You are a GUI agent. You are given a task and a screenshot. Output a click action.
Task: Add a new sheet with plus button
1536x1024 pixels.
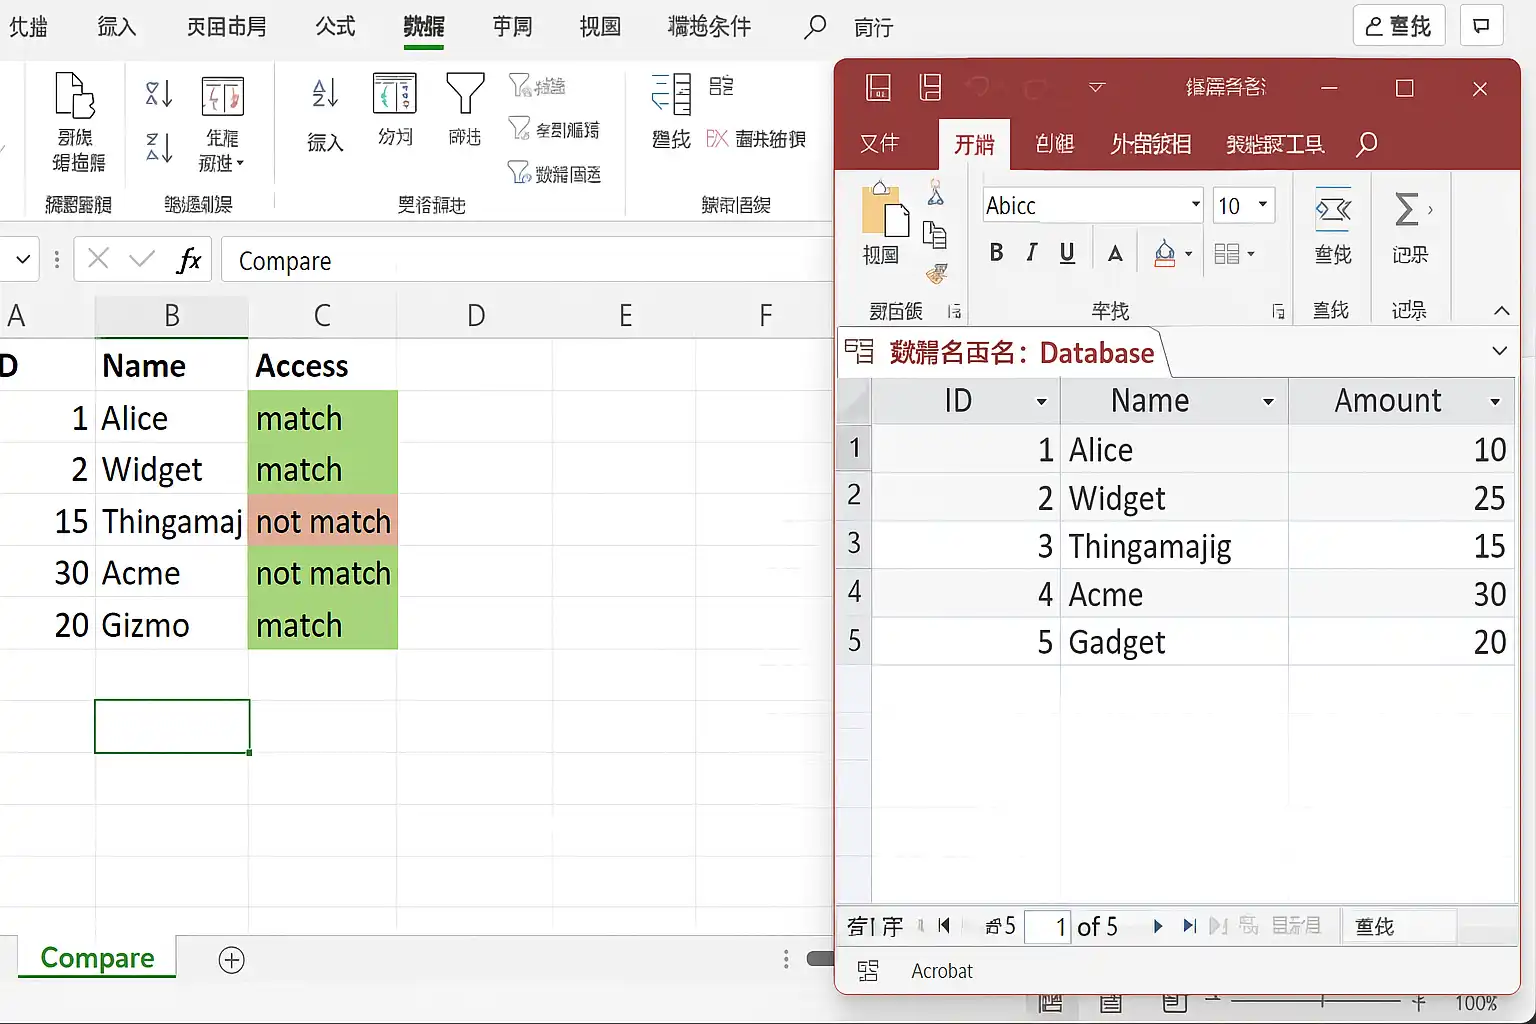(x=231, y=960)
